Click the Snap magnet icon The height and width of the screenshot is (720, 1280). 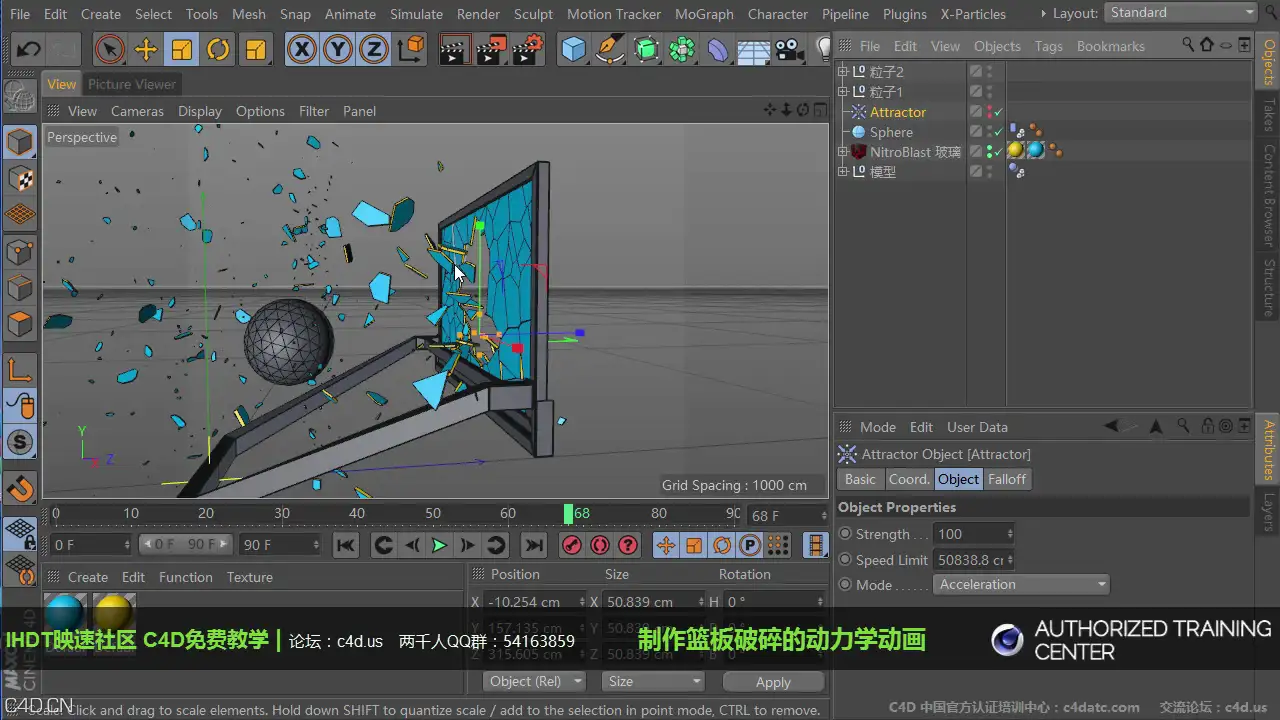pos(20,489)
